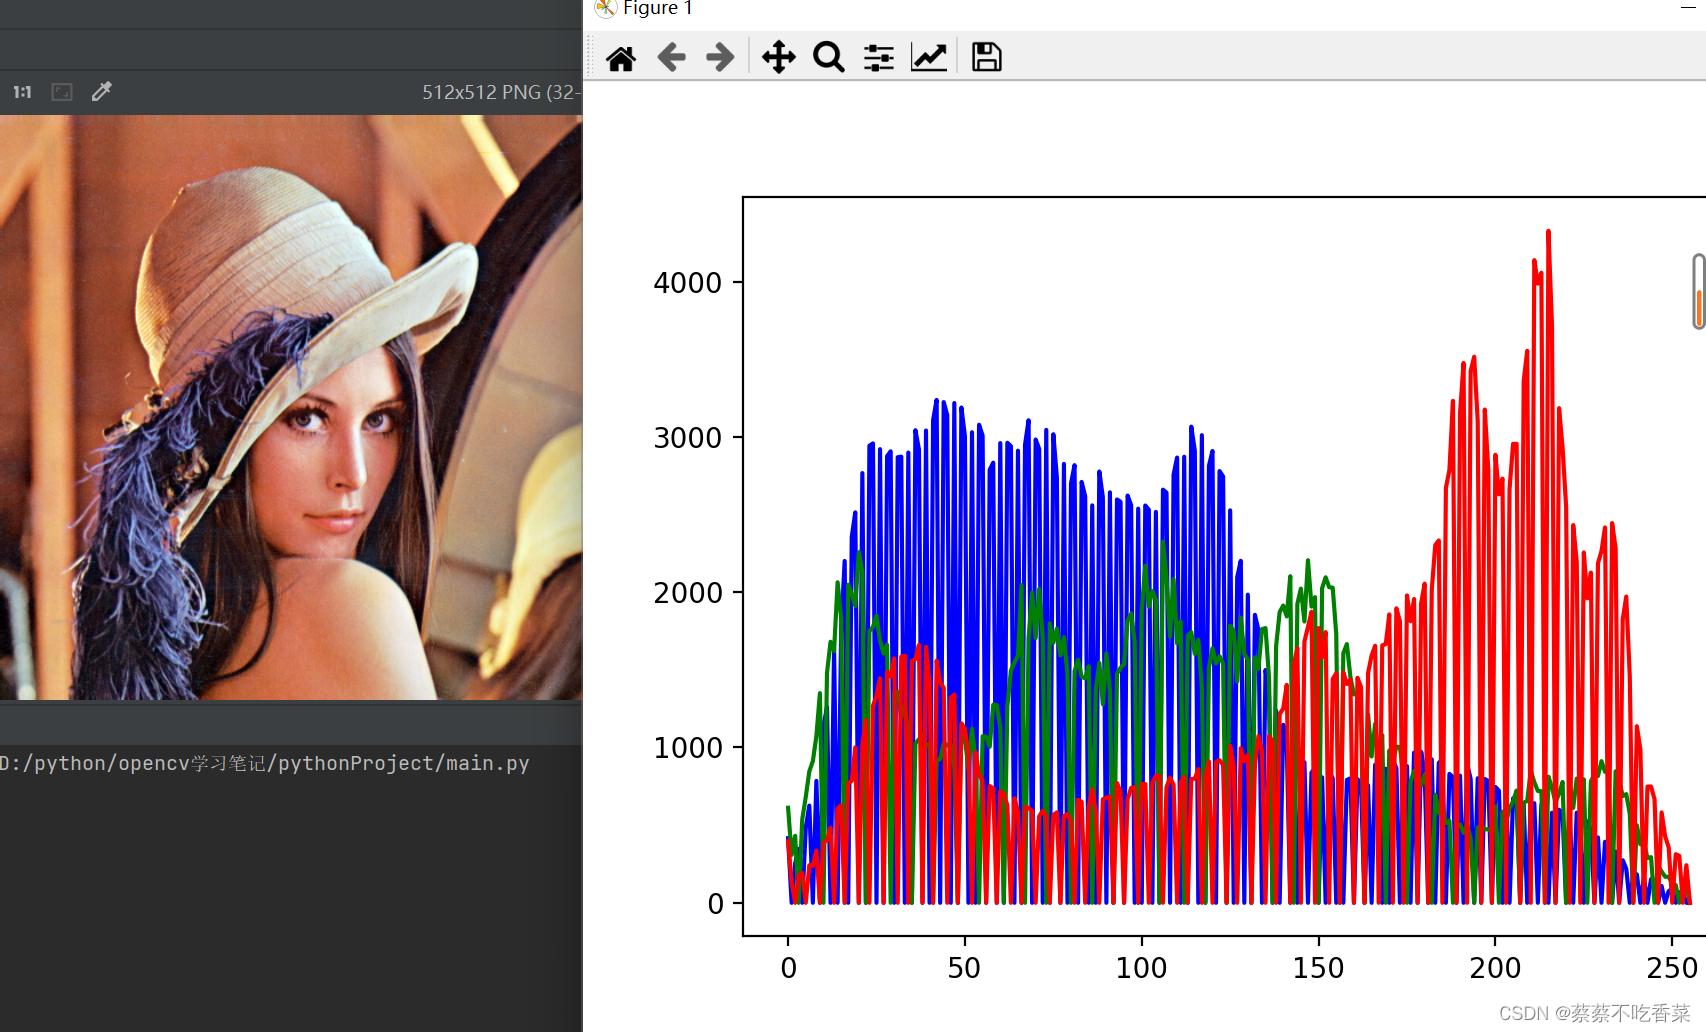Go back to previous view arrow

[x=671, y=58]
